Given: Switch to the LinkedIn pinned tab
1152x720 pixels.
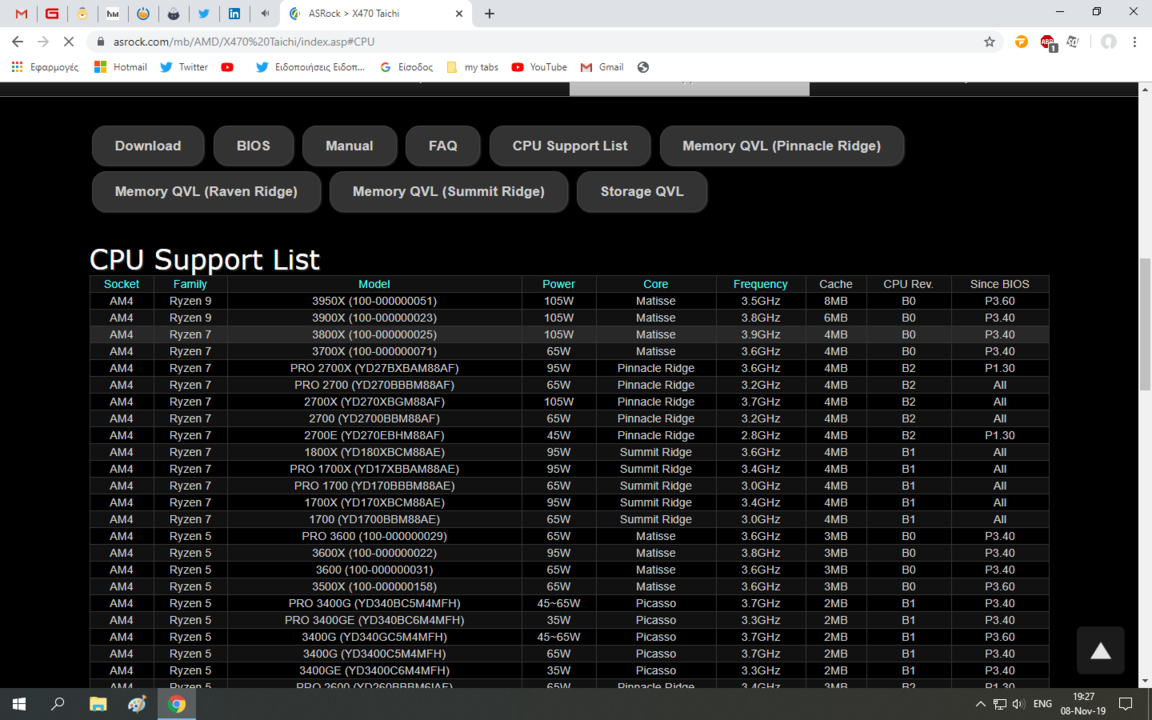Looking at the screenshot, I should (x=234, y=13).
